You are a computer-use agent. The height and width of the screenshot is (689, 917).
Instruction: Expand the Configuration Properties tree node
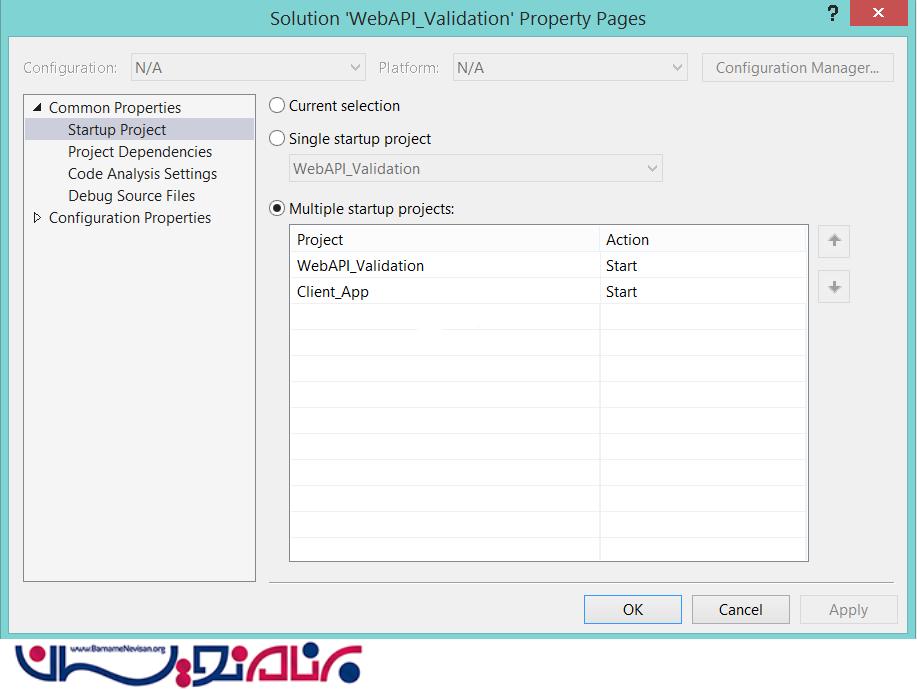tap(37, 218)
